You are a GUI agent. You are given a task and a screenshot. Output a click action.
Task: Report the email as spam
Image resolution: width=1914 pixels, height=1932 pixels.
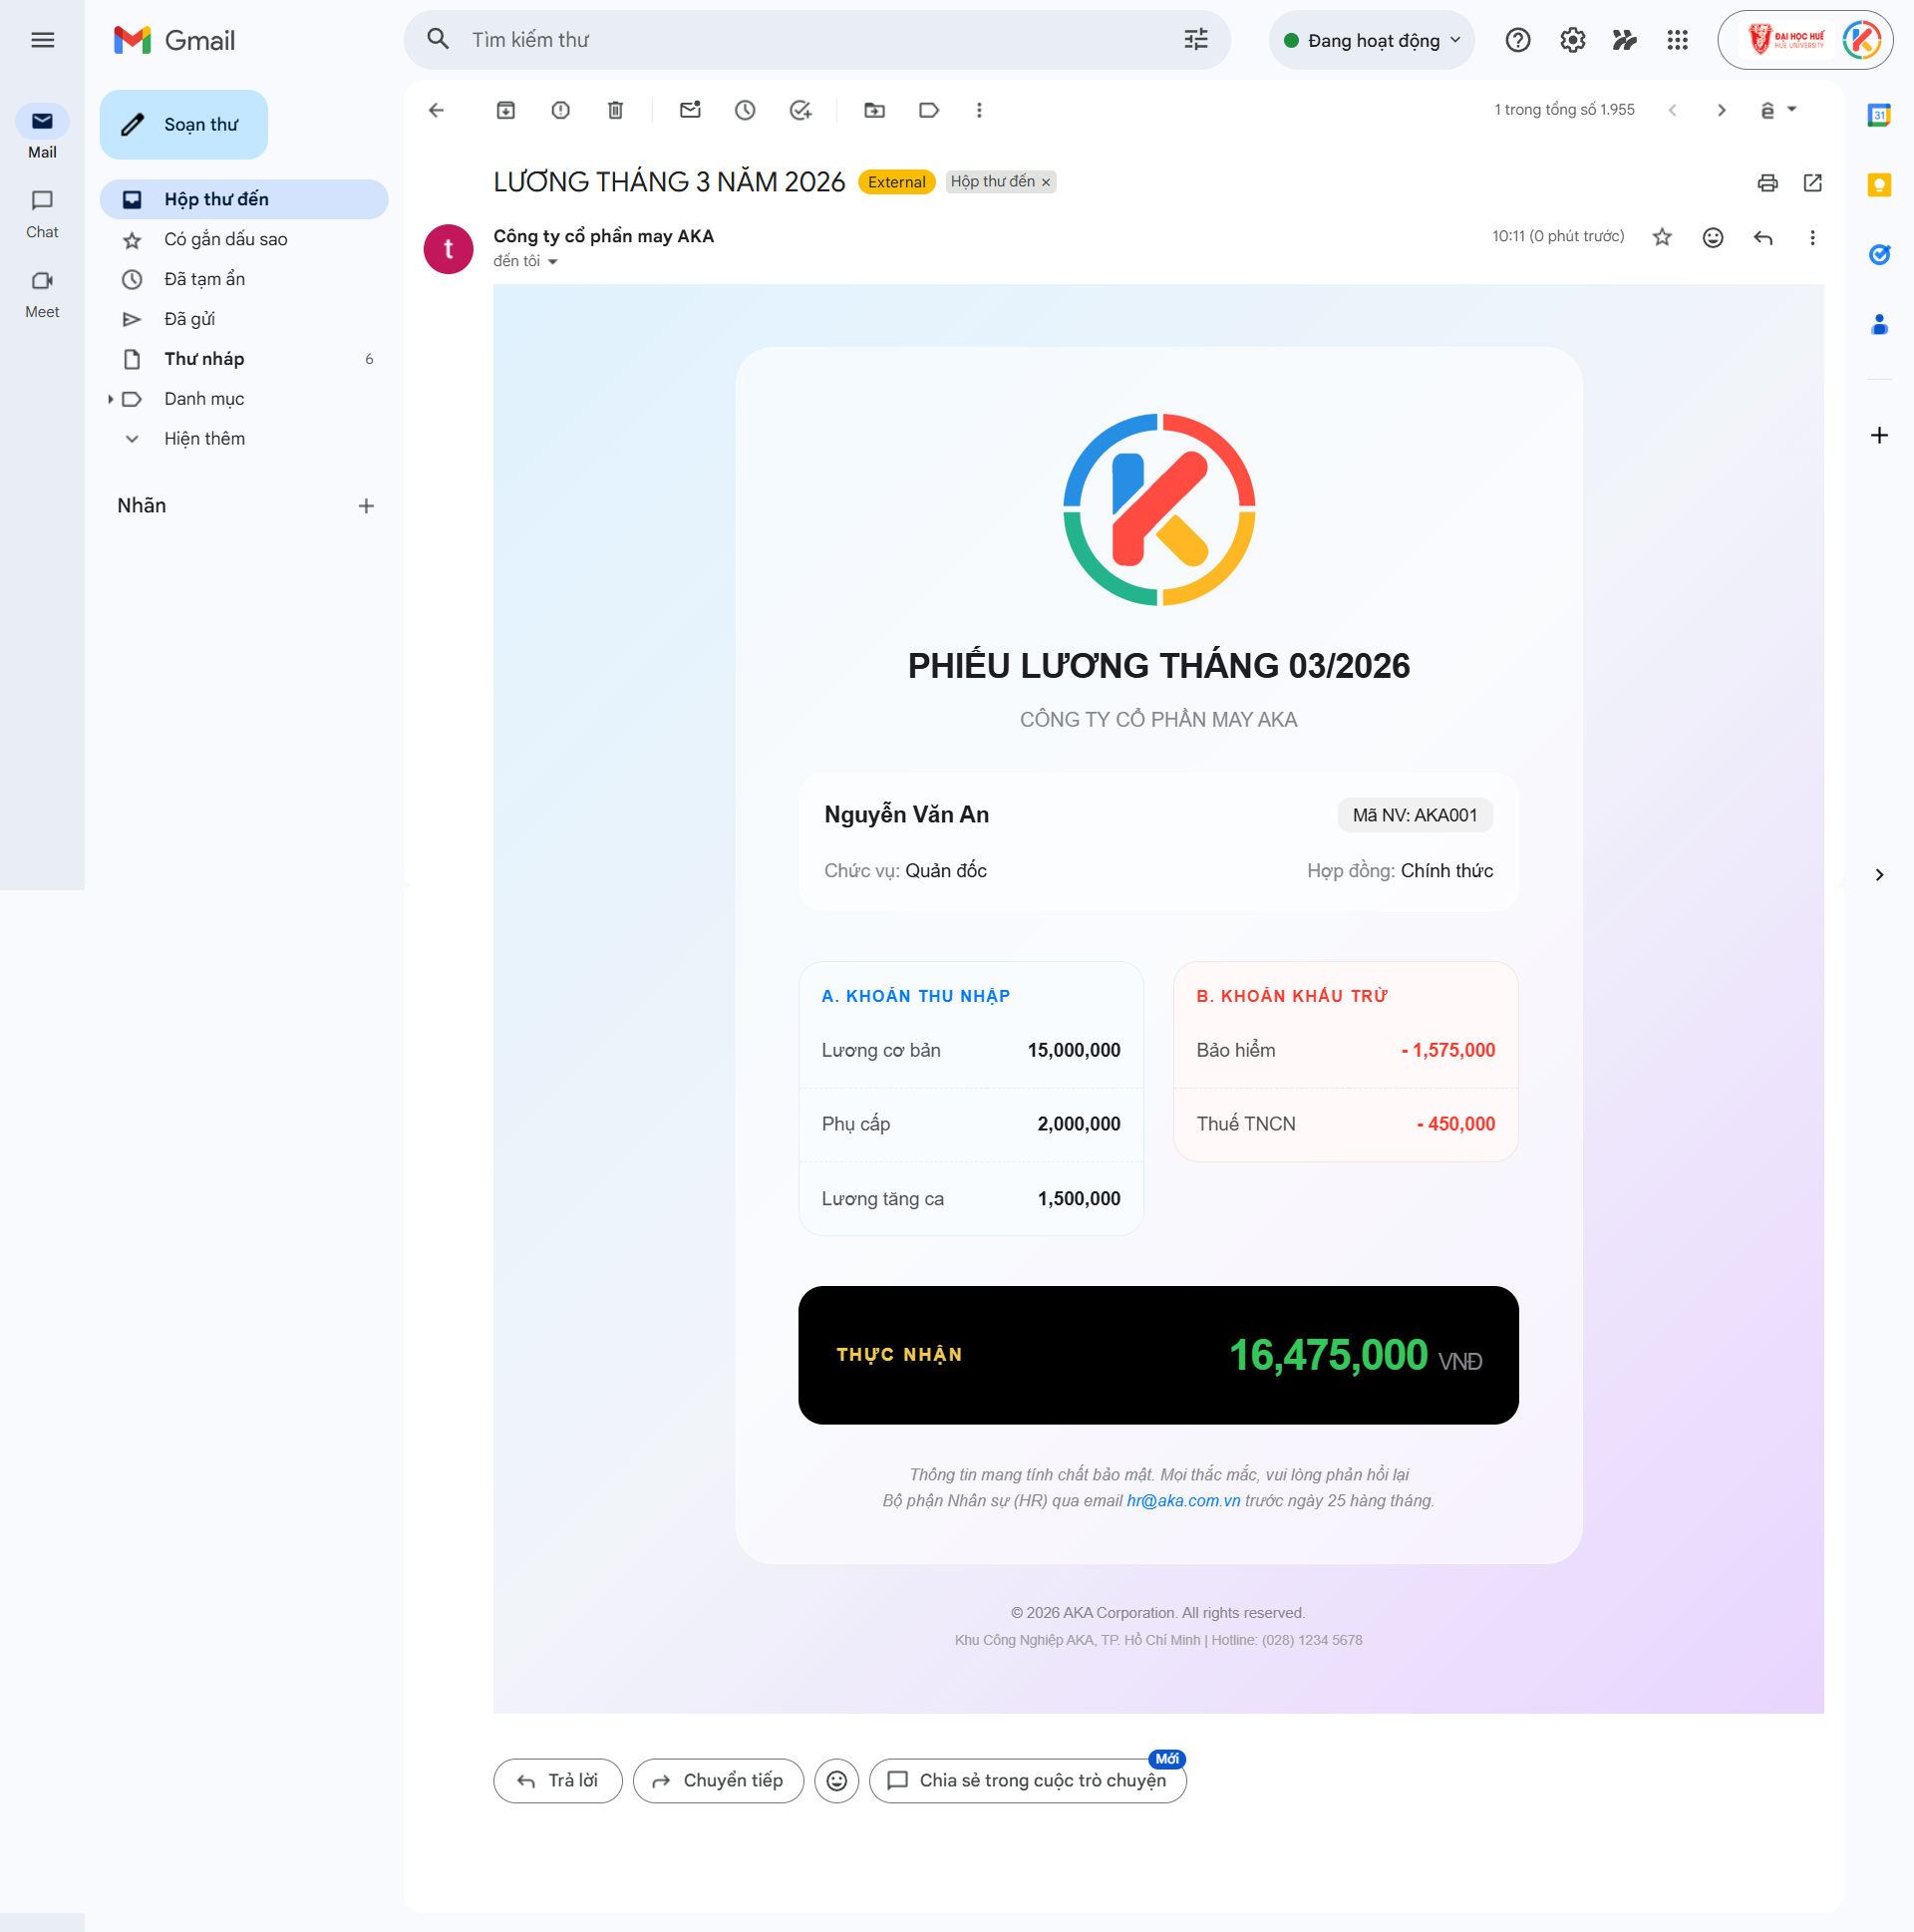pyautogui.click(x=560, y=110)
